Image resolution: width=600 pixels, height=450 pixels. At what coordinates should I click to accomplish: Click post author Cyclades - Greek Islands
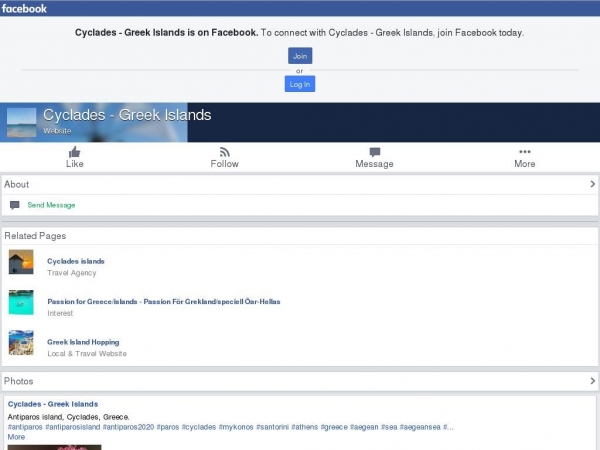tap(53, 404)
